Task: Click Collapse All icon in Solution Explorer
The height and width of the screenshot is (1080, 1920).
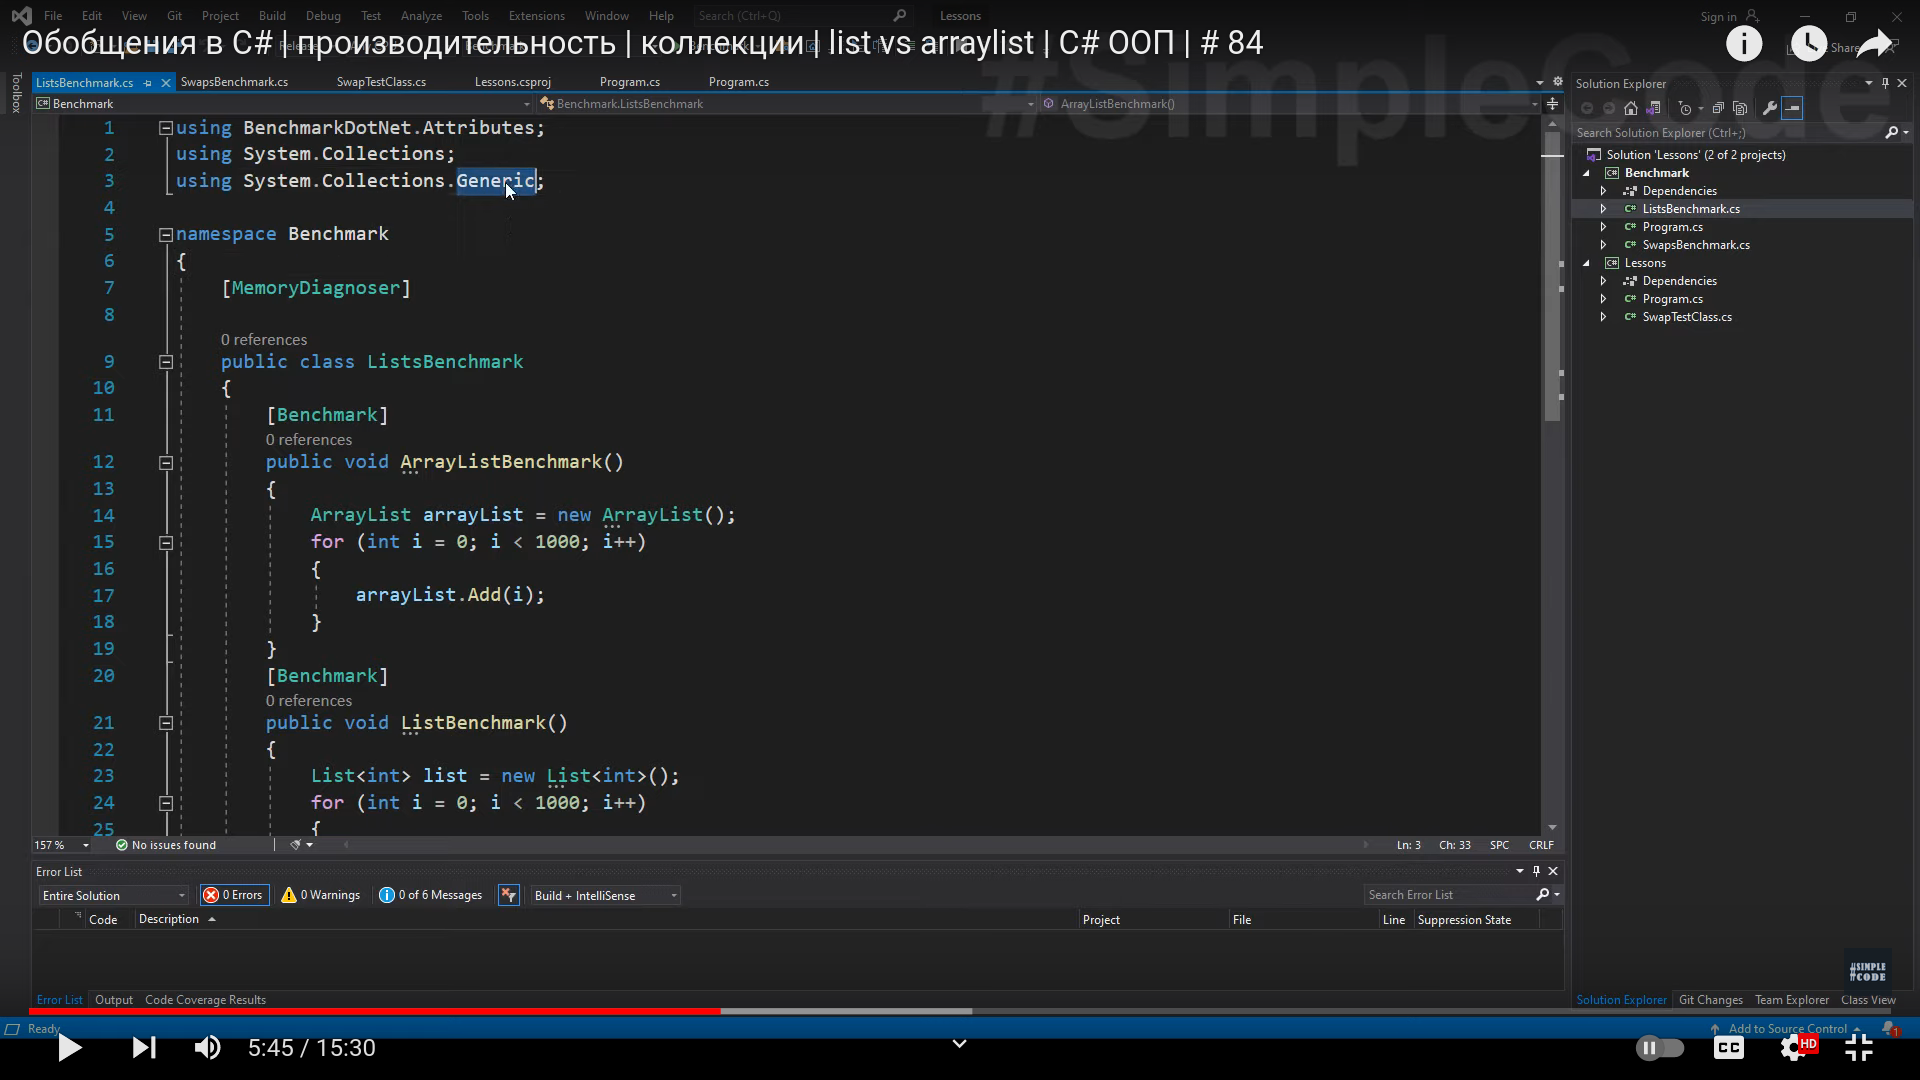Action: coord(1718,108)
